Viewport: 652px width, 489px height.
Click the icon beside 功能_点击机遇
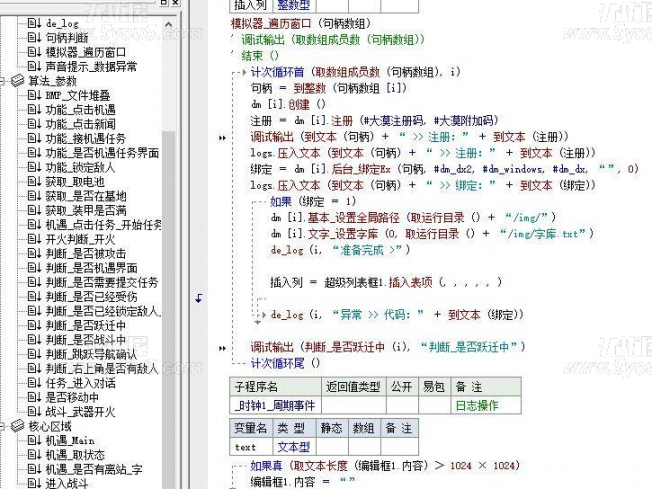[35, 110]
